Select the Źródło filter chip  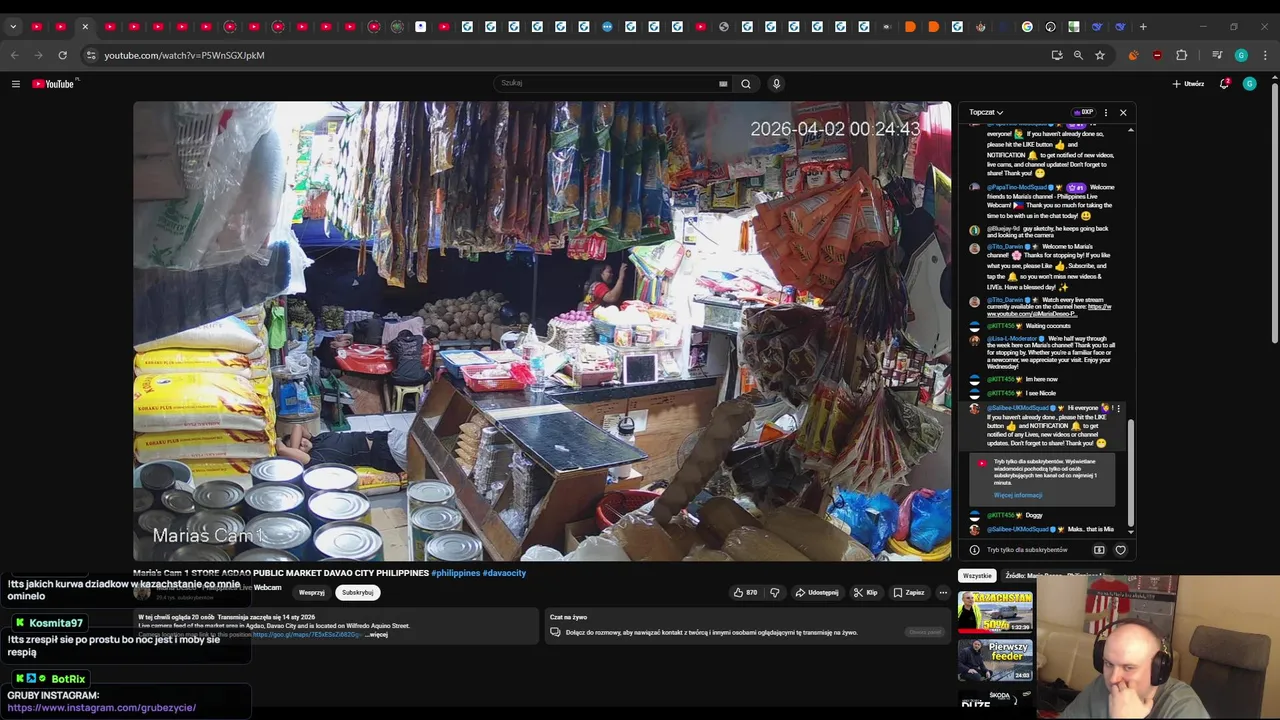(1053, 576)
